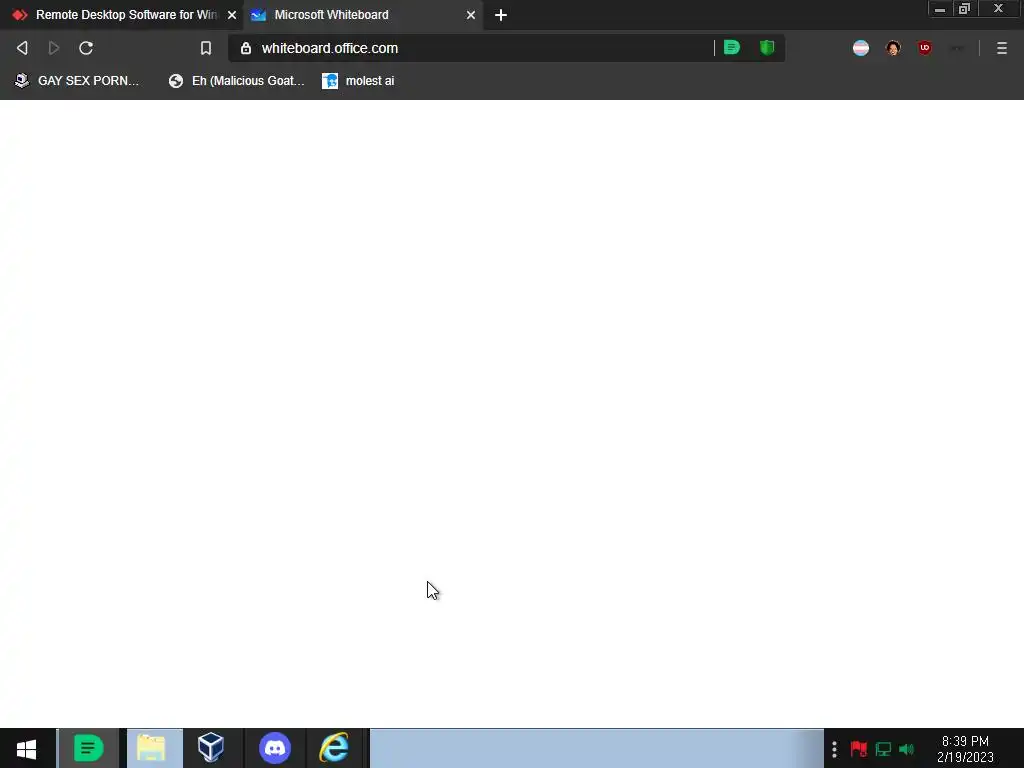This screenshot has width=1024, height=768.
Task: Click the padlock site security icon
Action: coord(246,48)
